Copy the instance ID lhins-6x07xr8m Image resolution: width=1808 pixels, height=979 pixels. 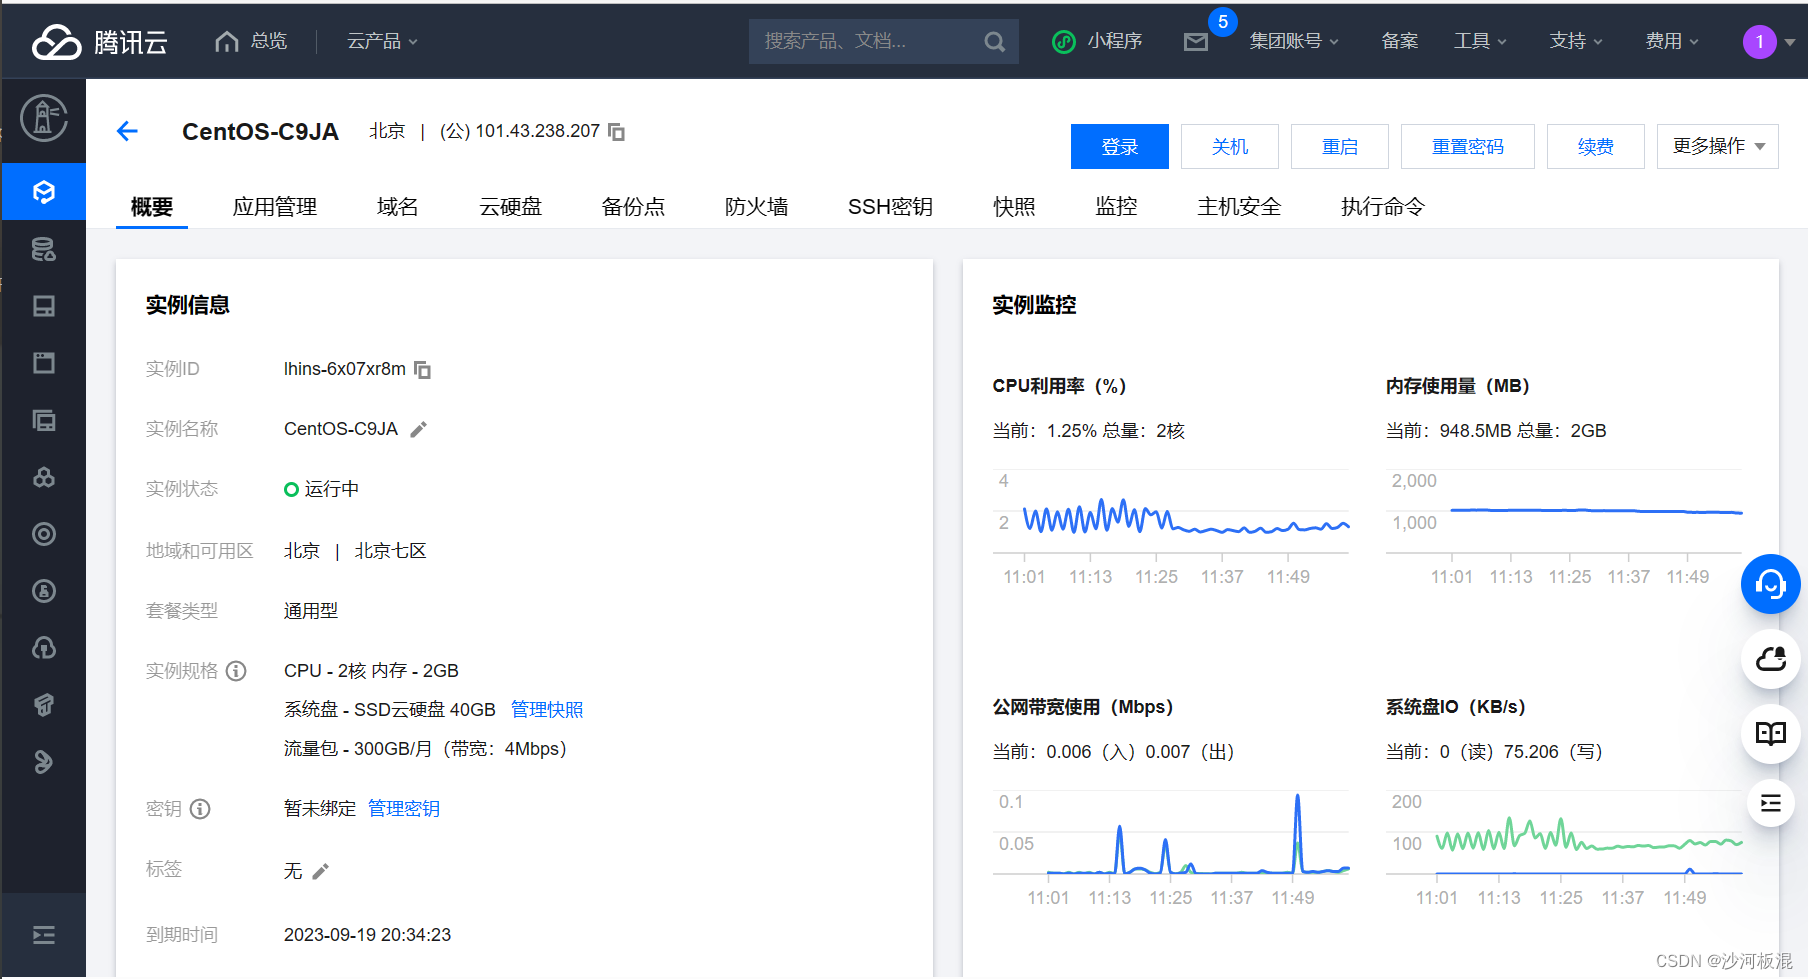coord(423,370)
